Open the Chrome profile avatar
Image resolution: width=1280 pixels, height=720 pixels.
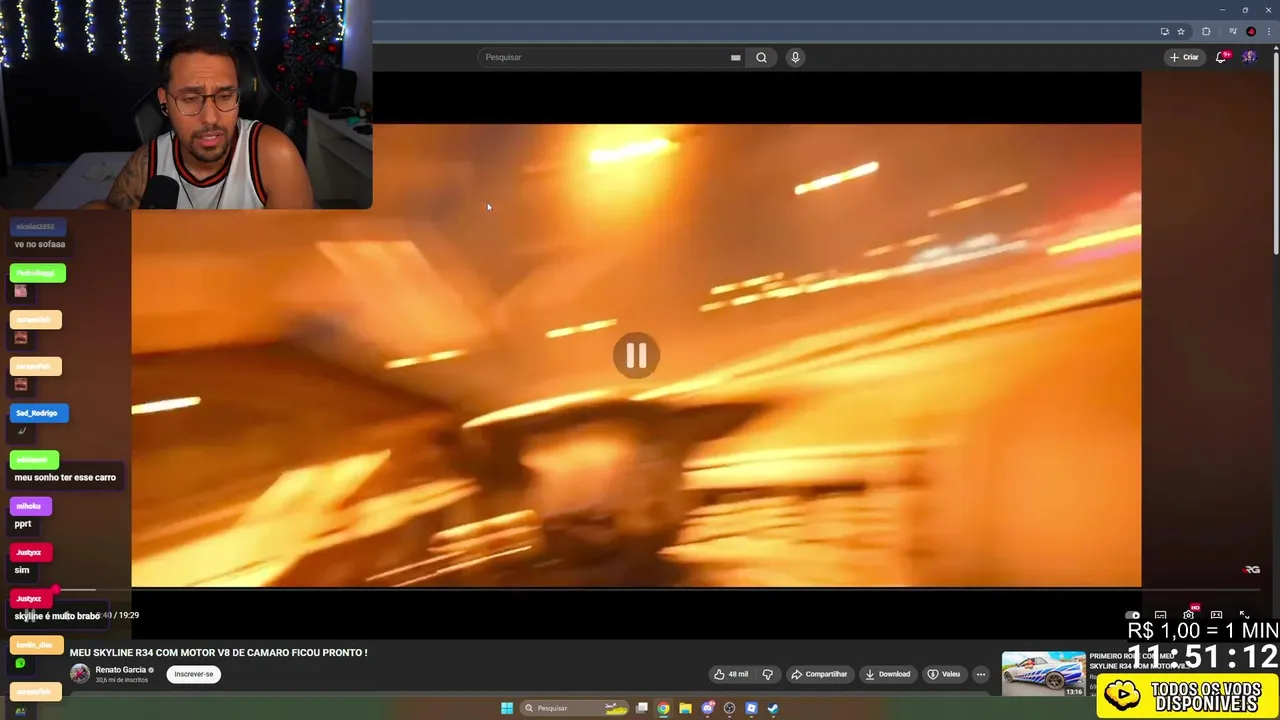click(1251, 31)
